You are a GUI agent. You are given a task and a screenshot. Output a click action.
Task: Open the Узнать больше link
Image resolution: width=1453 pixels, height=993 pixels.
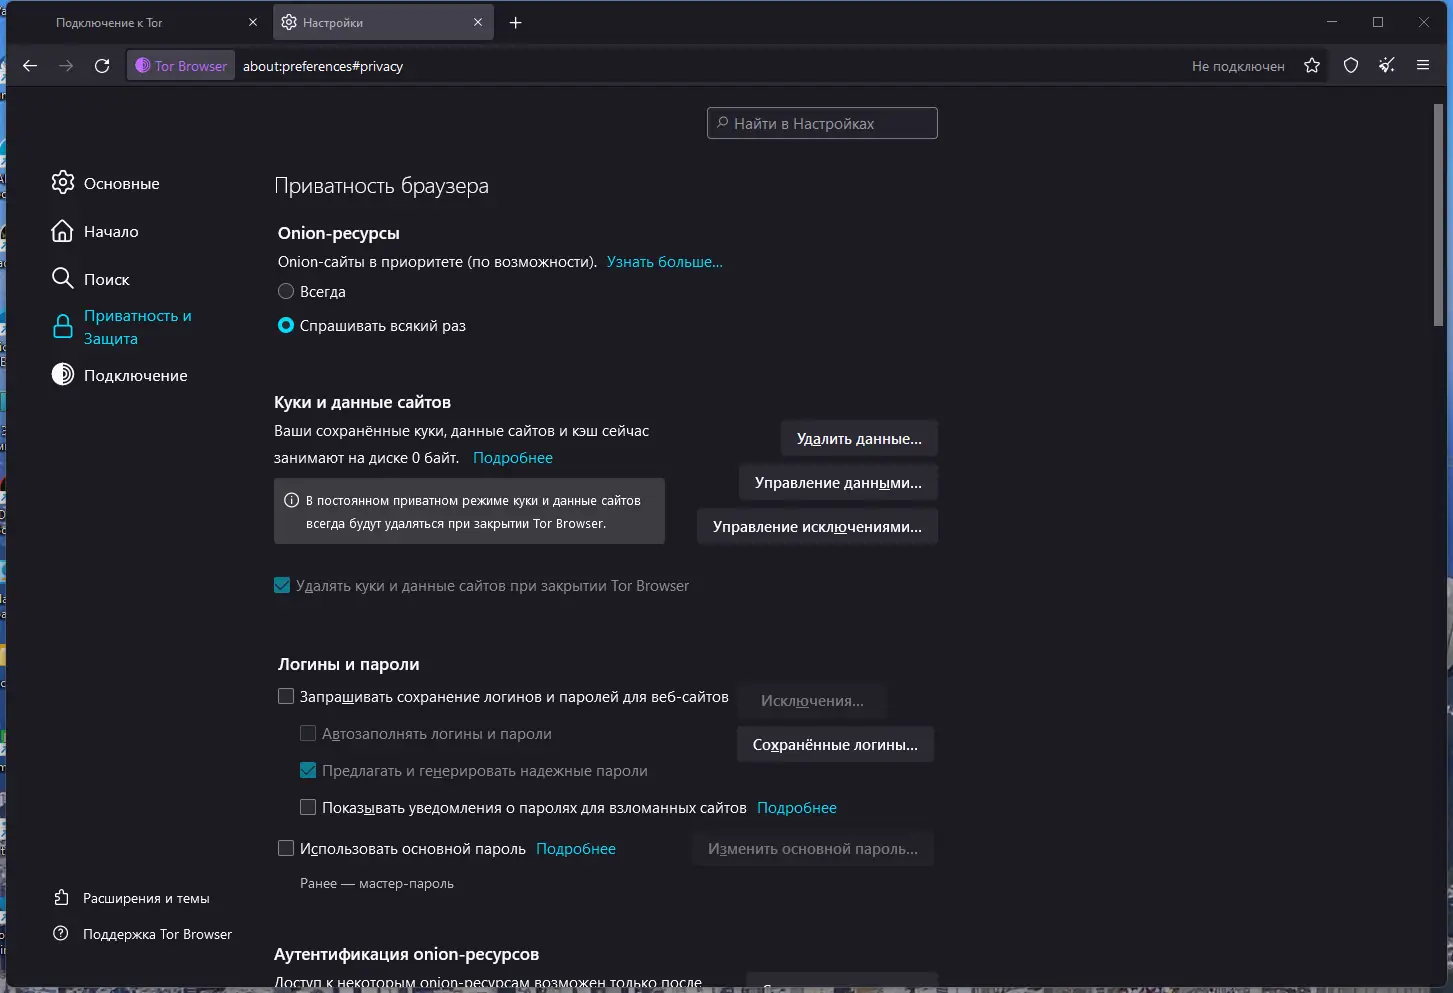pyautogui.click(x=664, y=261)
